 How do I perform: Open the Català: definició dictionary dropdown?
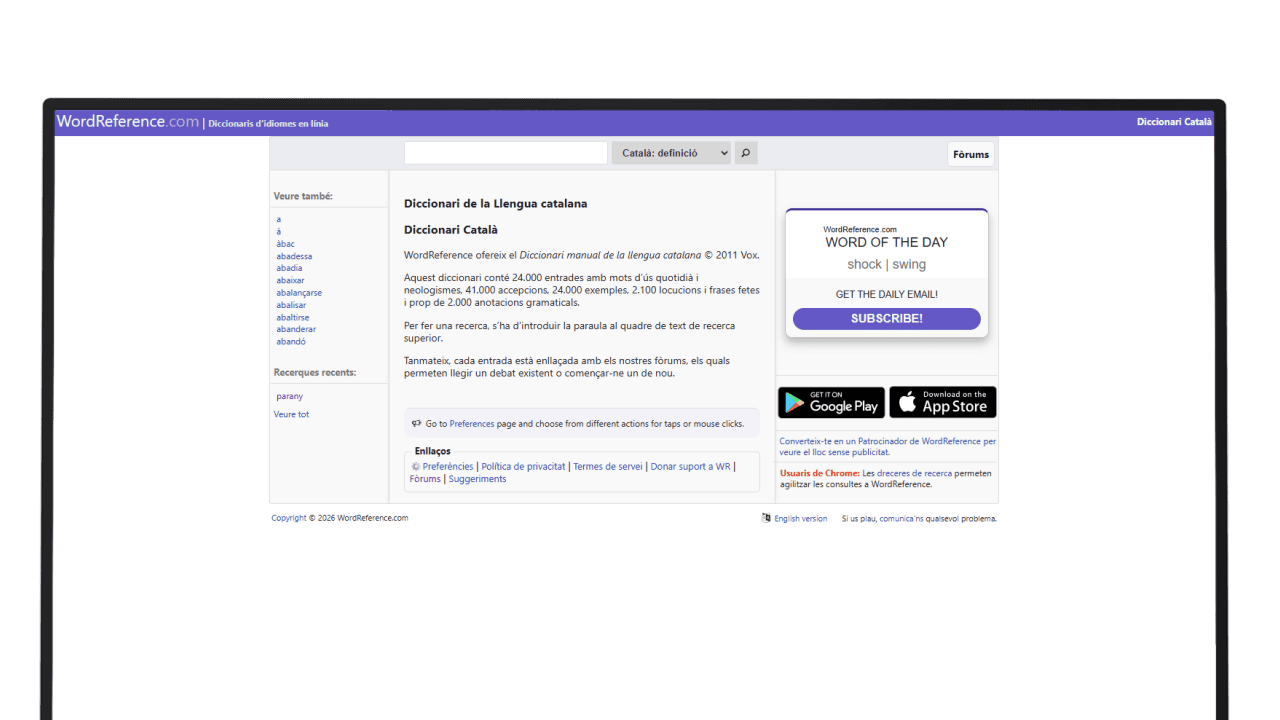672,153
